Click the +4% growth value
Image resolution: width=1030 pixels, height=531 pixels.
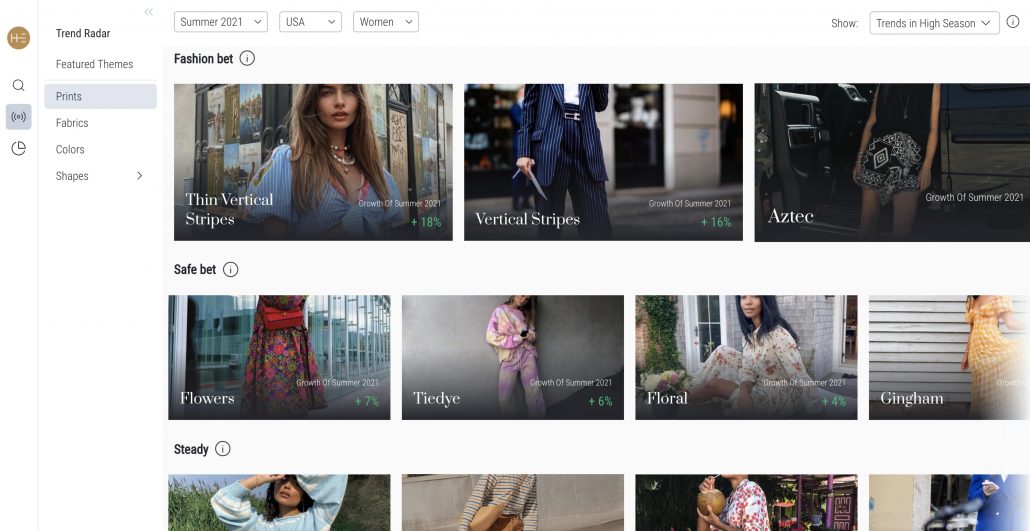coord(834,401)
